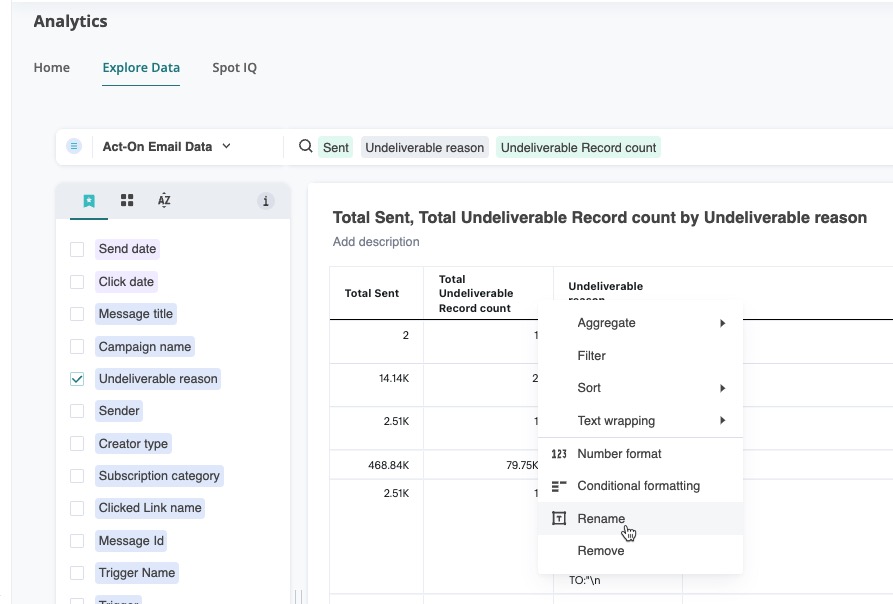893x604 pixels.
Task: Click the Trigger Name column chip
Action: tap(137, 573)
